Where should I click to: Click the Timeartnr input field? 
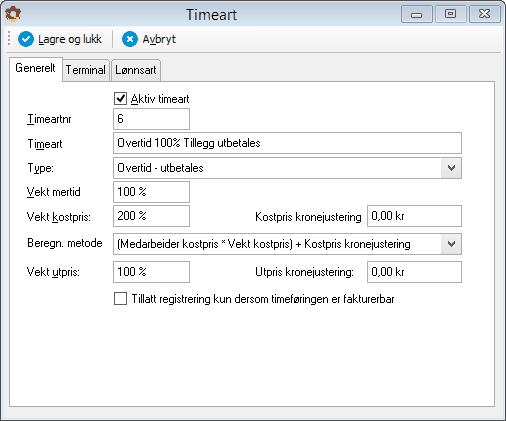click(x=151, y=119)
